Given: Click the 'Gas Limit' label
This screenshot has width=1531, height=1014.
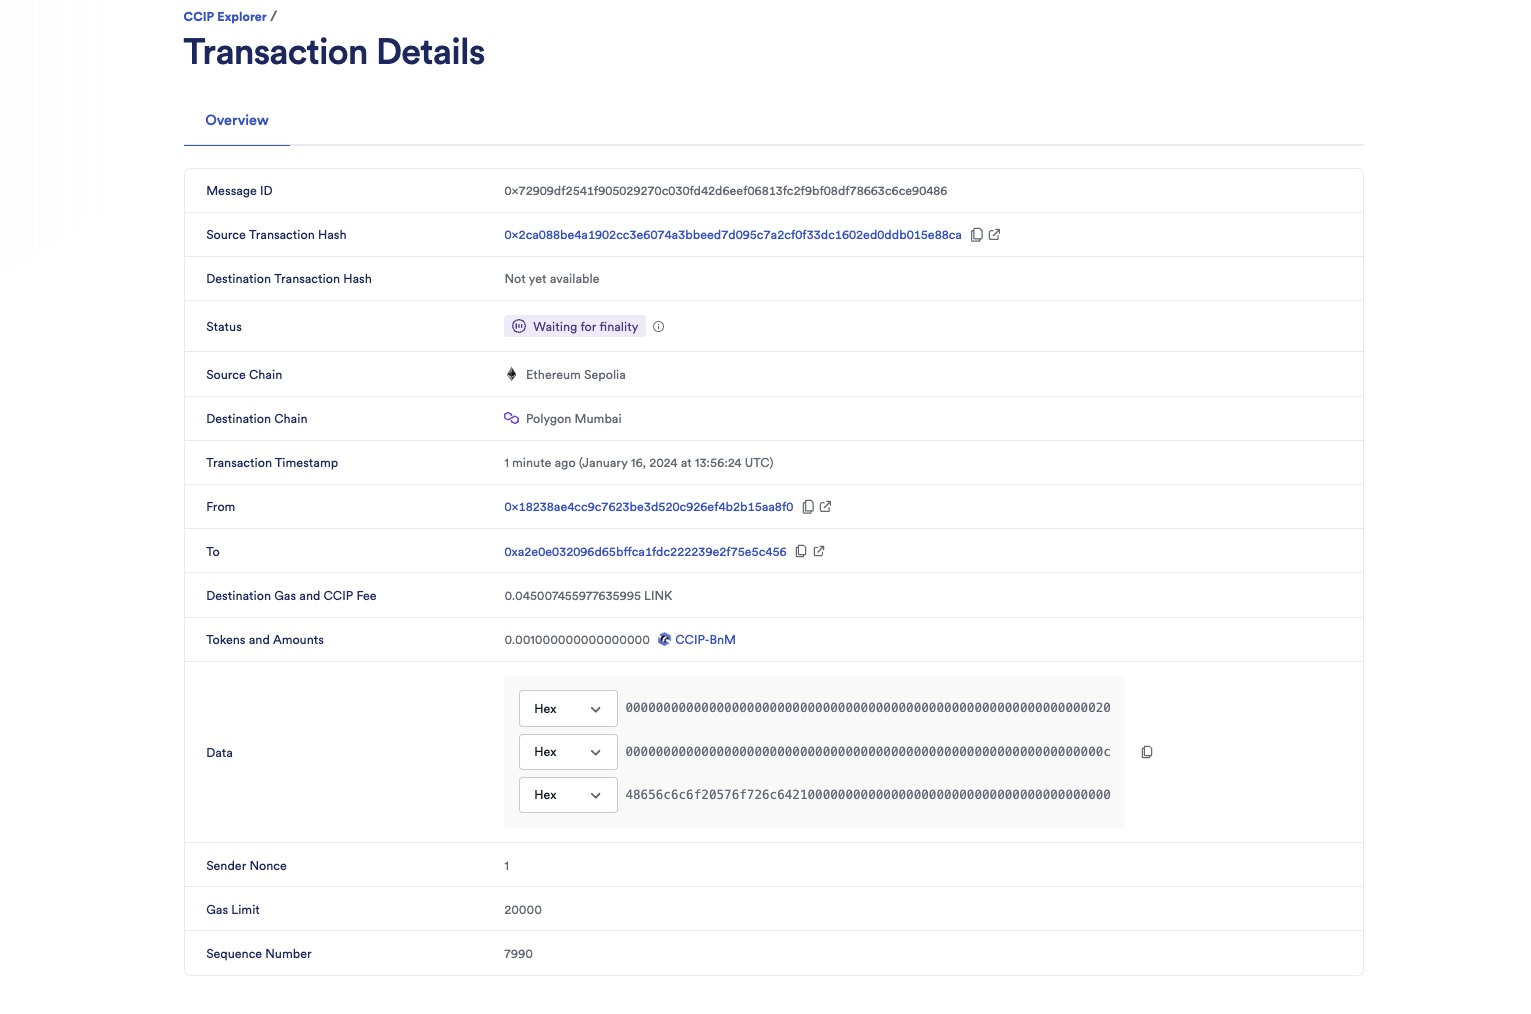Looking at the screenshot, I should 233,910.
